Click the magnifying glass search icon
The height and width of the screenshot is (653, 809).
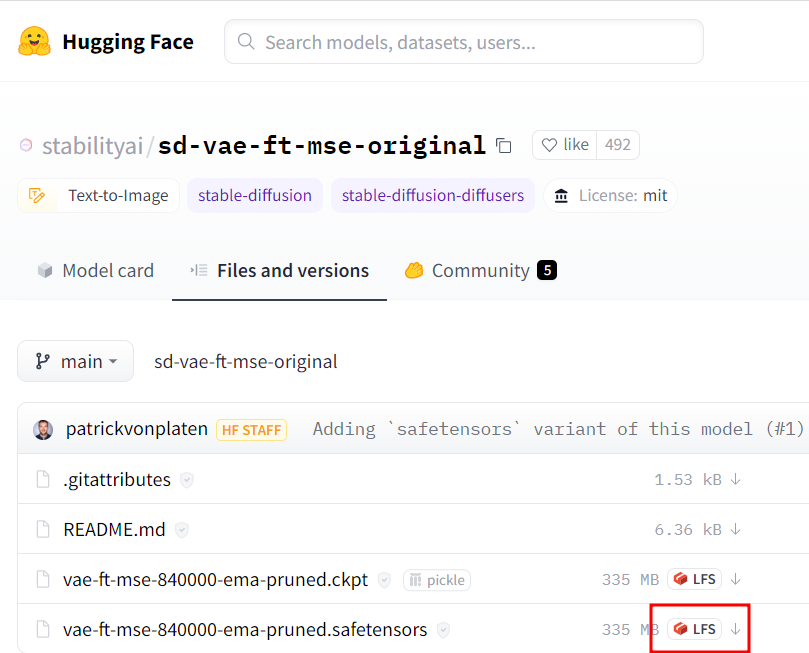point(246,42)
